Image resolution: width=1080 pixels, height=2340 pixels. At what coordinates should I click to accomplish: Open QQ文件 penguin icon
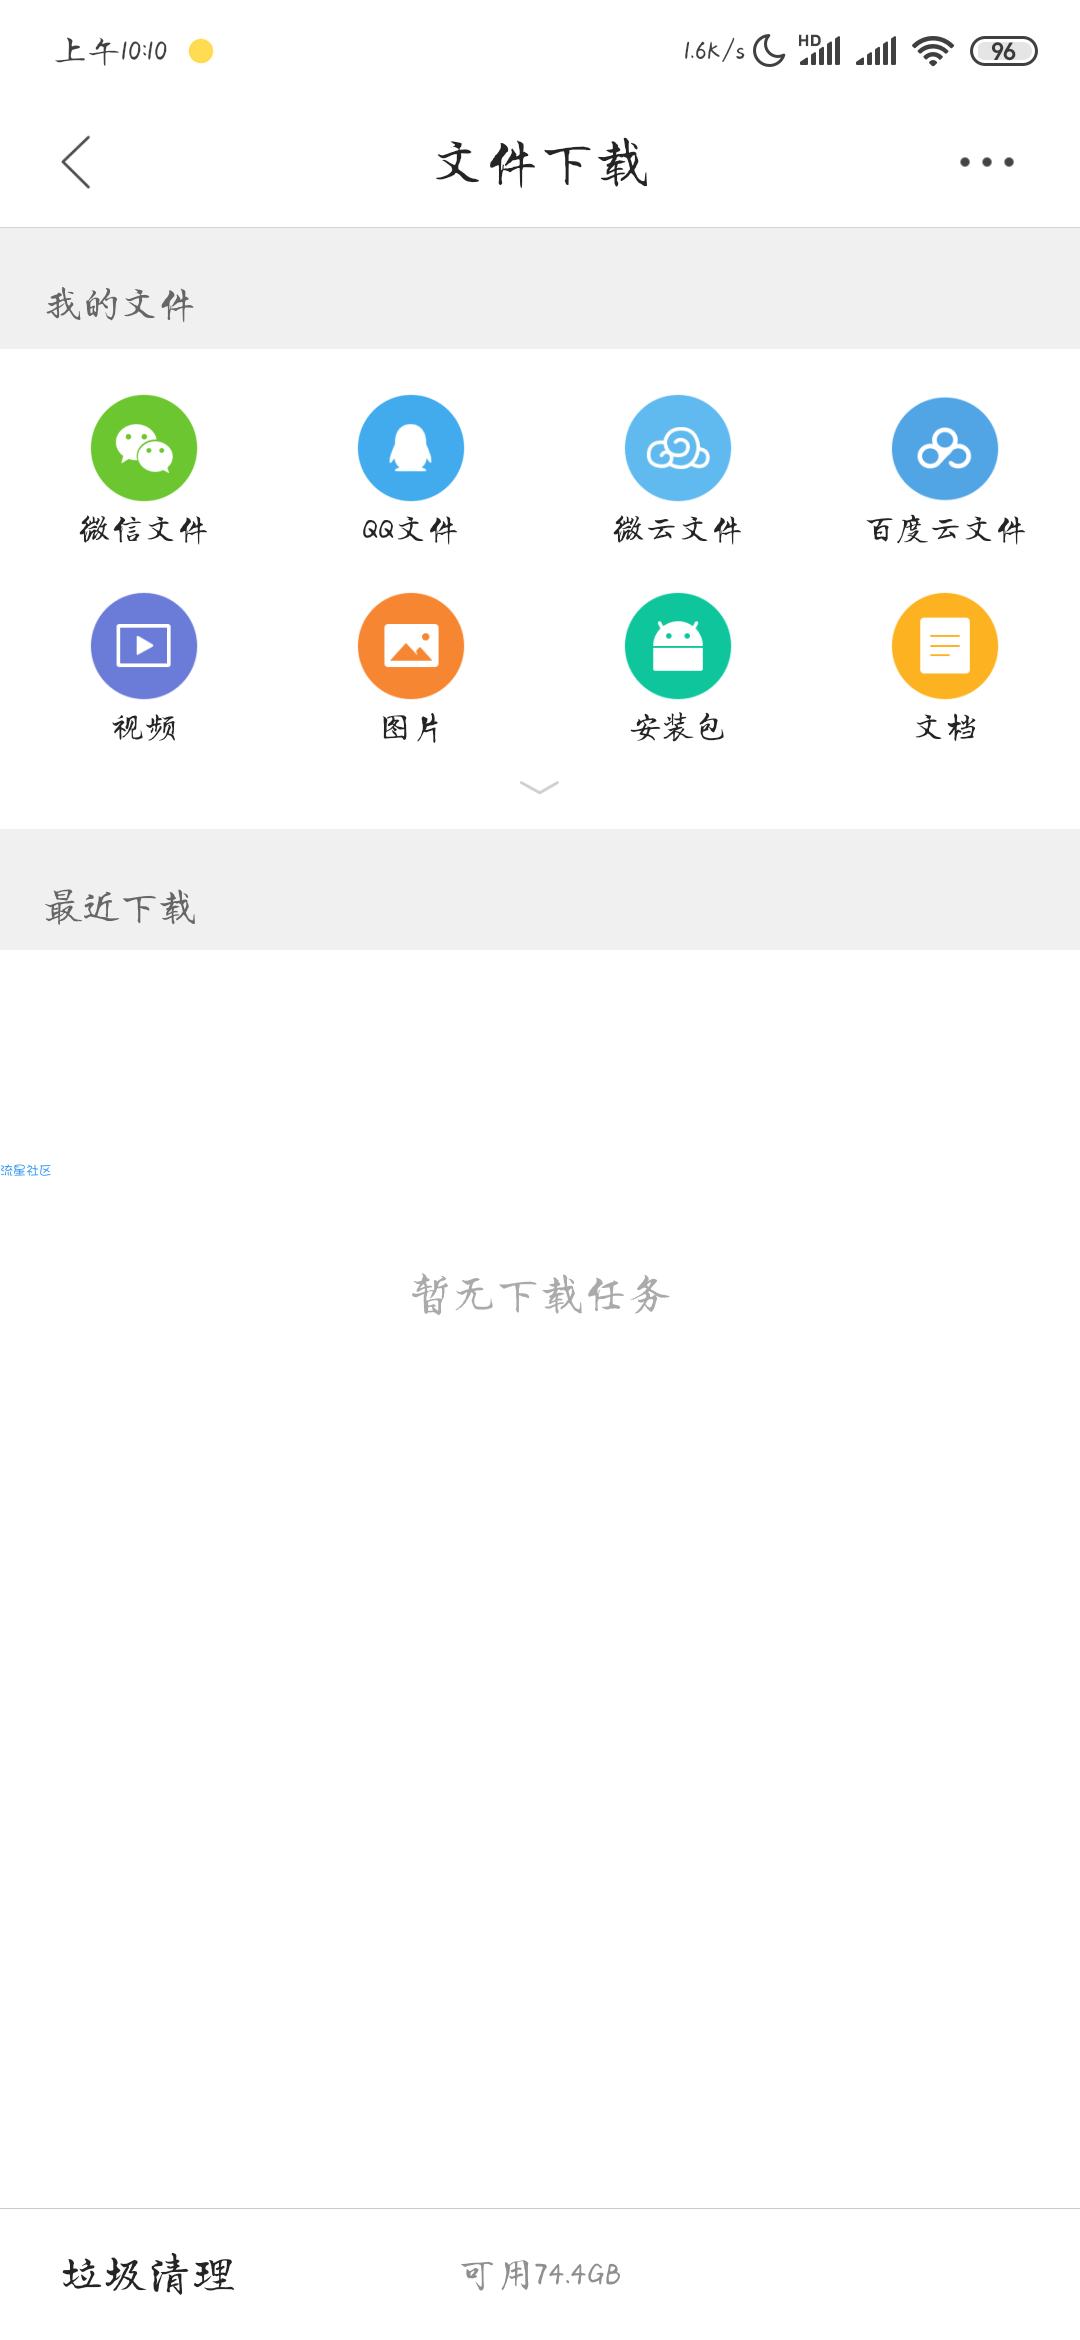(x=411, y=448)
